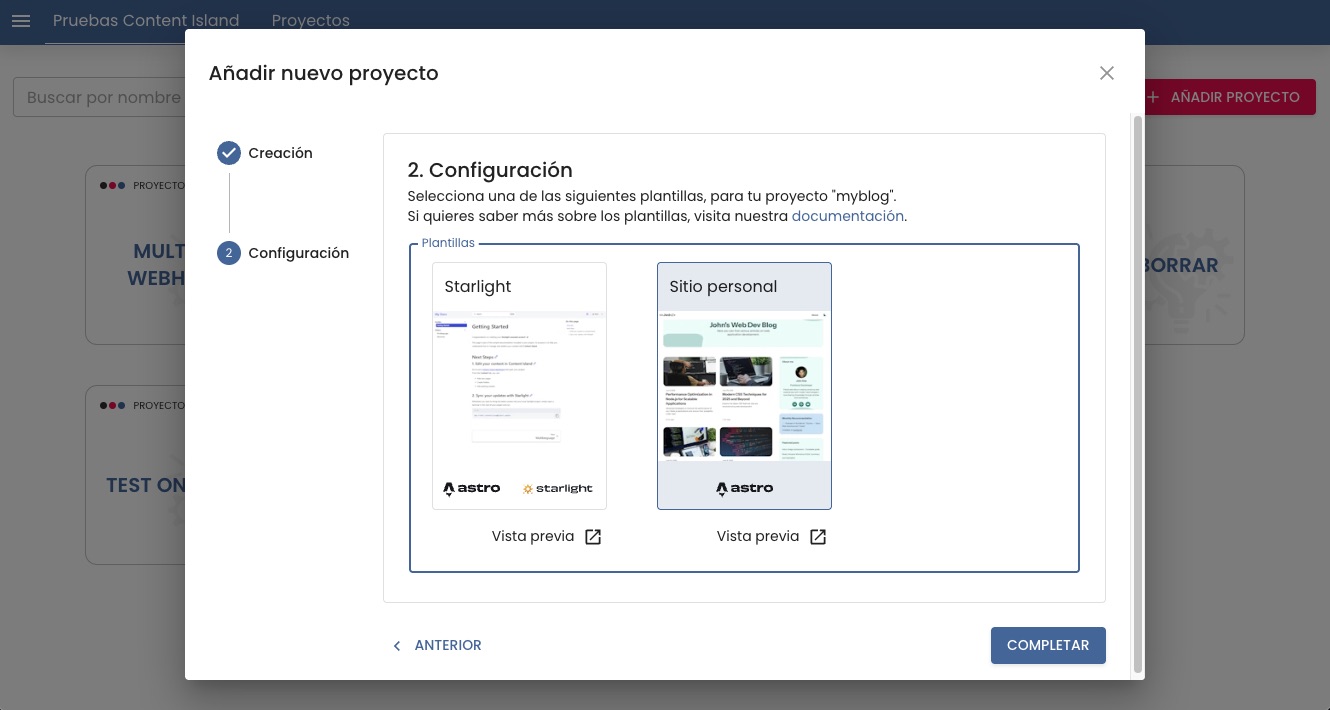Select the Starlight template card

(x=519, y=386)
